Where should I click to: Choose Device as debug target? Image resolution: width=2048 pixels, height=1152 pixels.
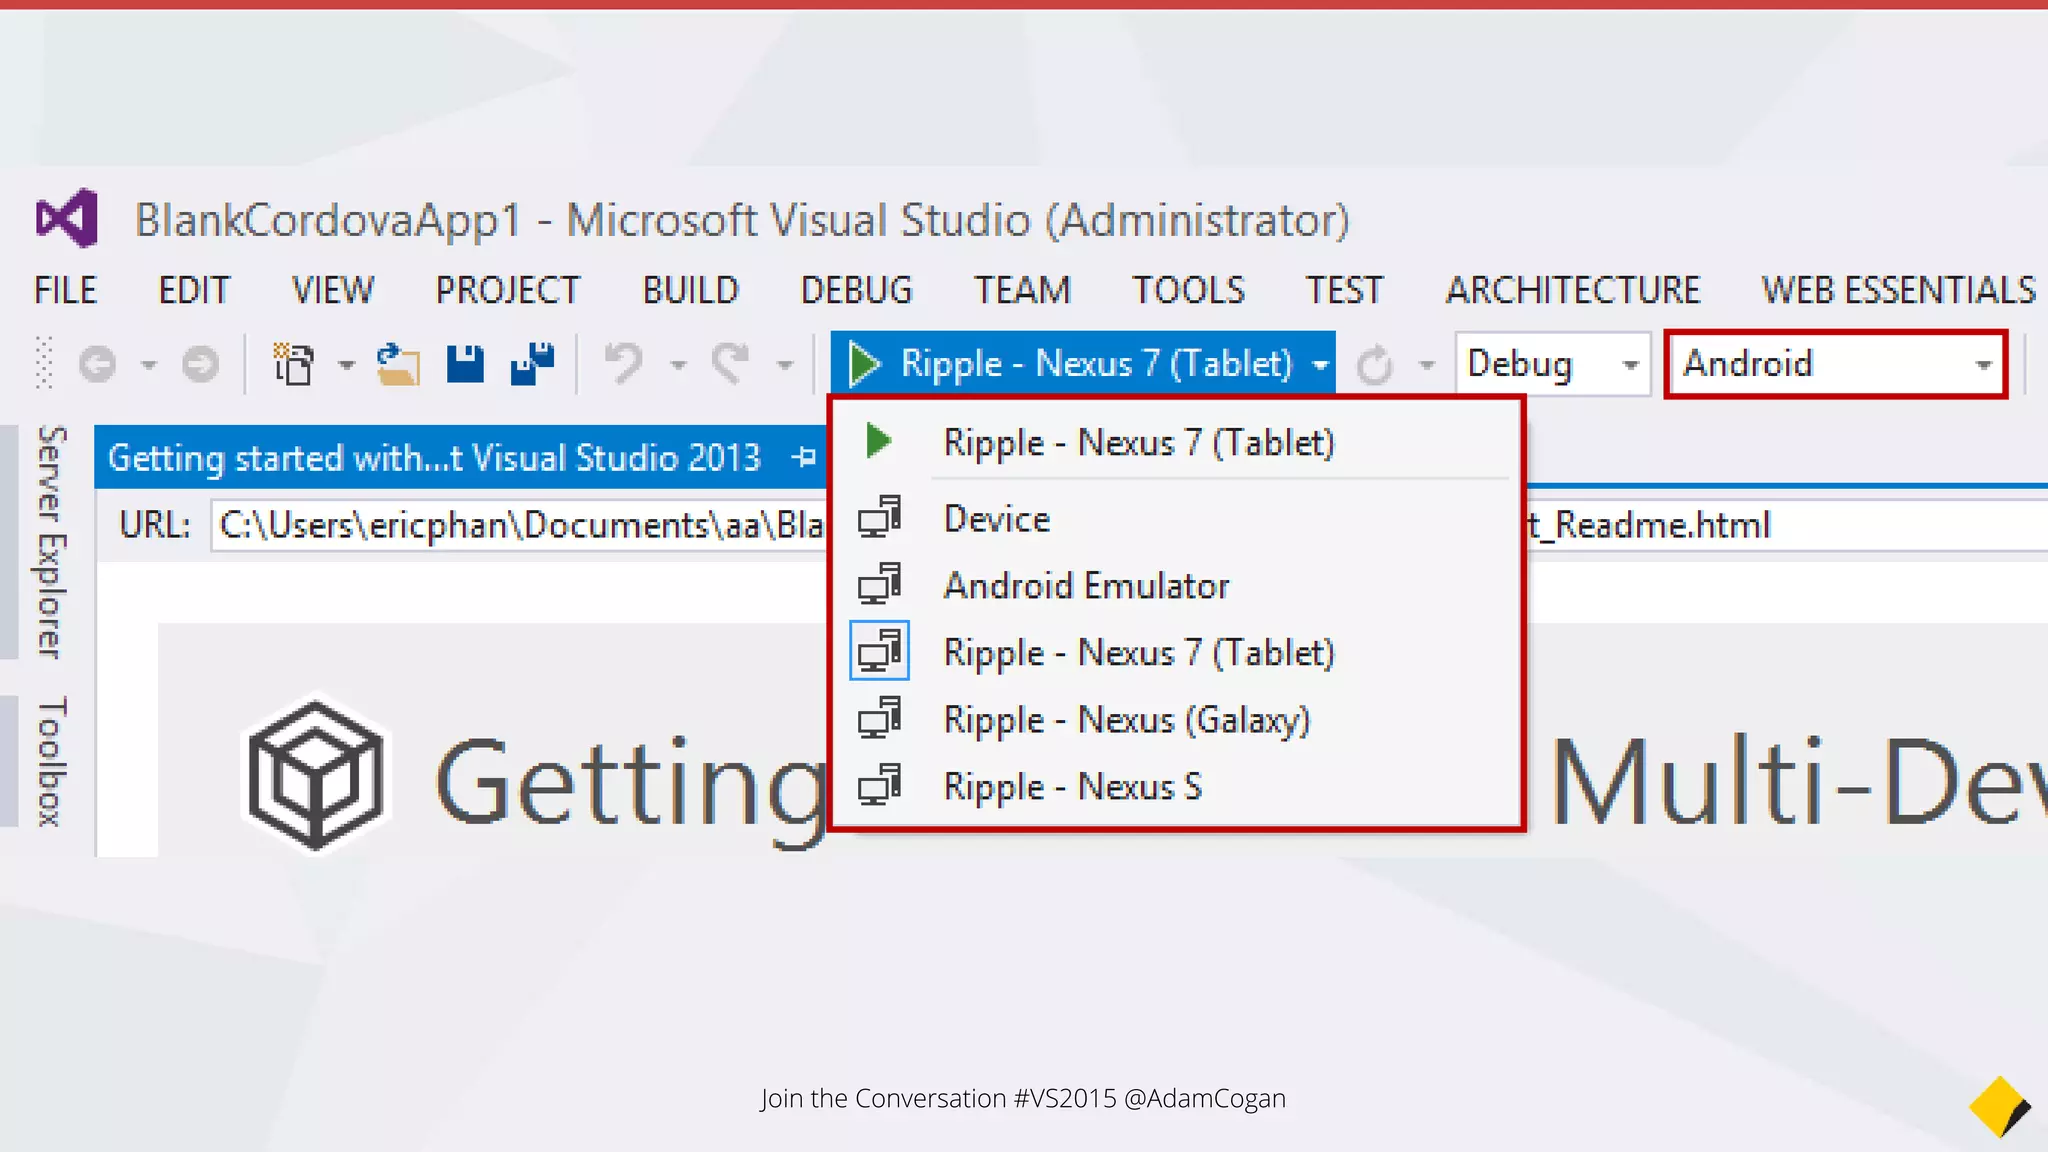1176,518
